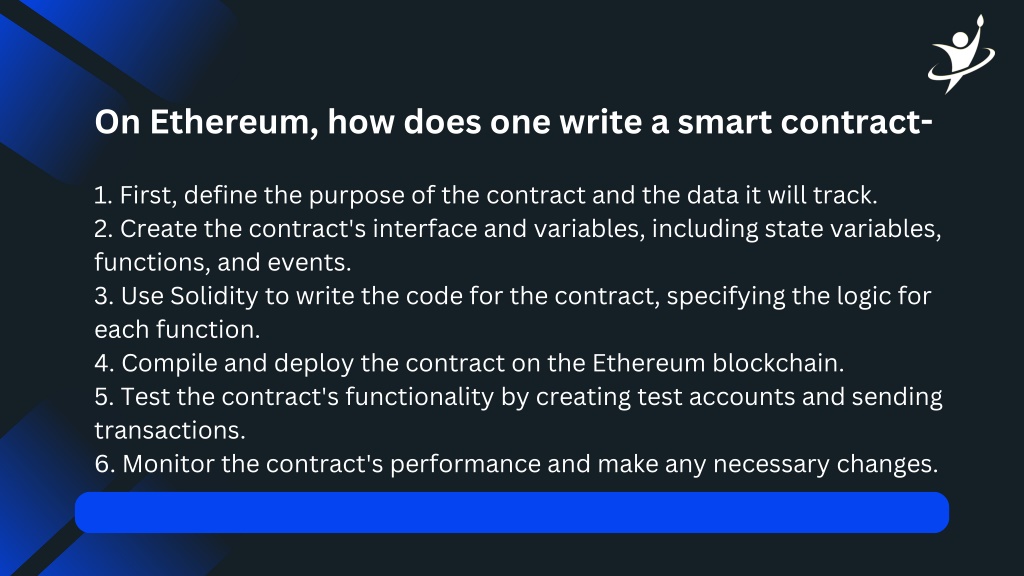The image size is (1024, 576).
Task: Click the blue rounded bar below the list
Action: click(511, 513)
